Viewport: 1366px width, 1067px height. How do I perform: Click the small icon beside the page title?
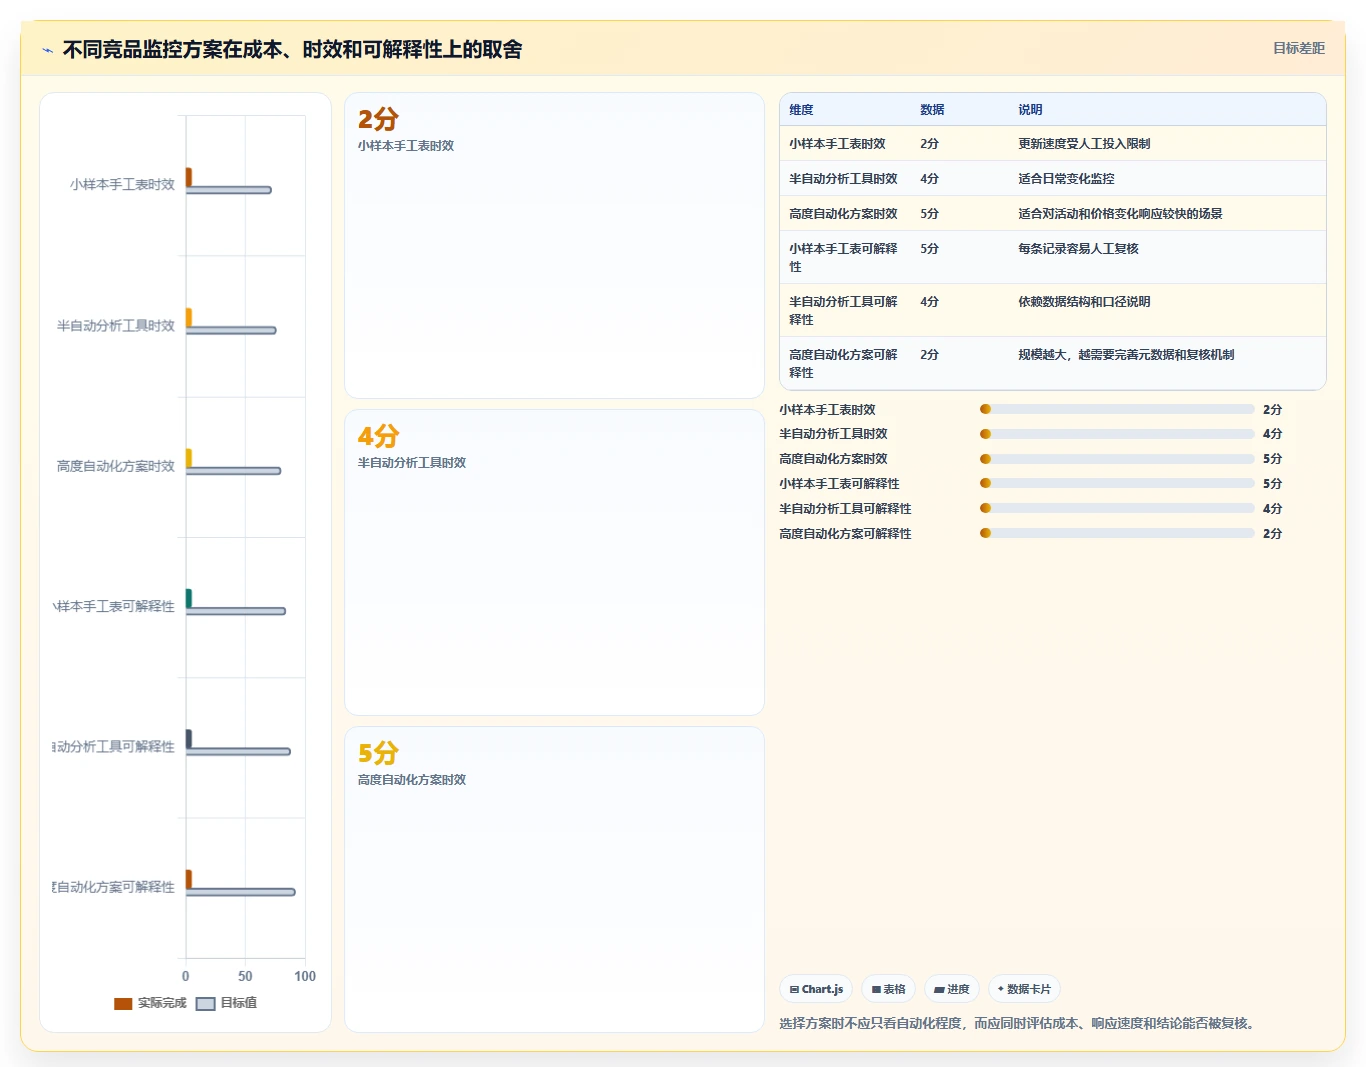click(47, 50)
